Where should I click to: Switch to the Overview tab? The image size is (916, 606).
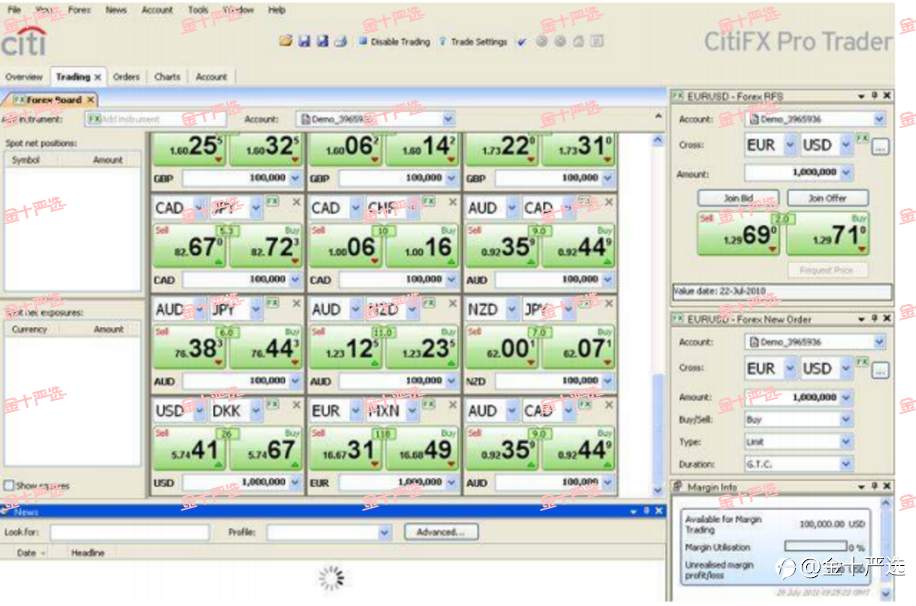click(24, 77)
